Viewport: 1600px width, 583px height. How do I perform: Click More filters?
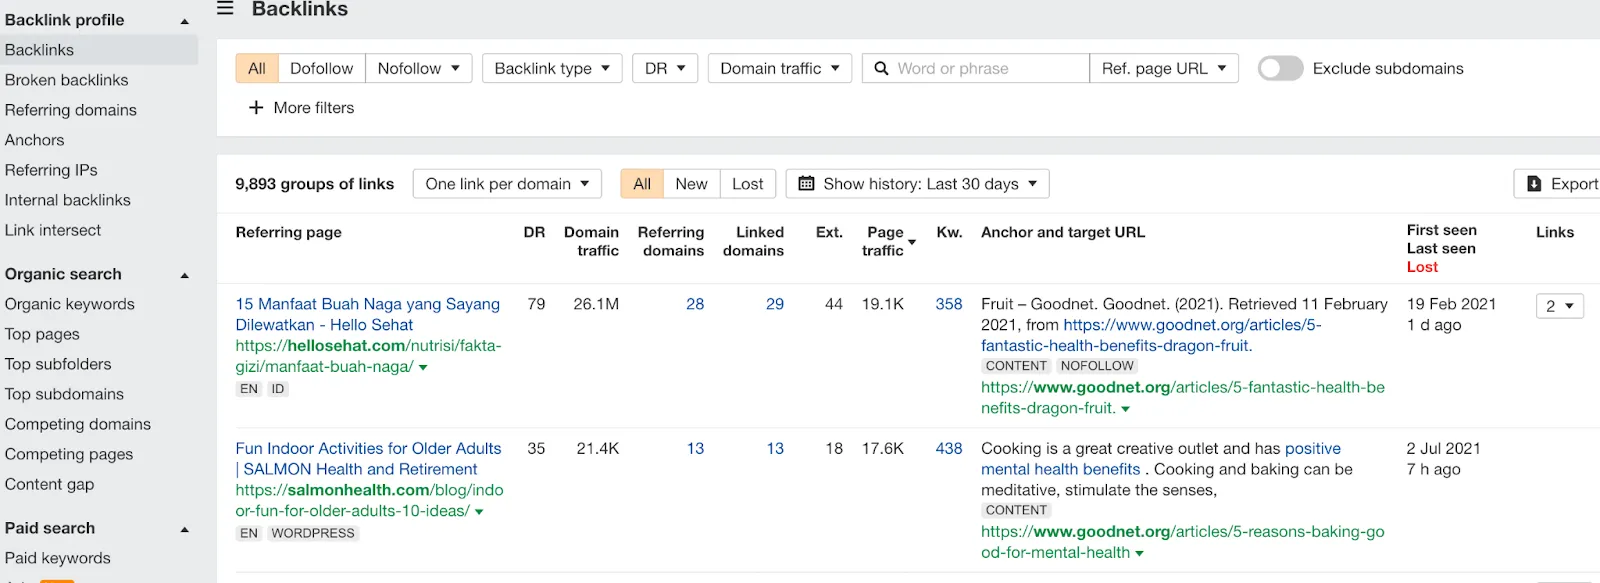coord(301,108)
